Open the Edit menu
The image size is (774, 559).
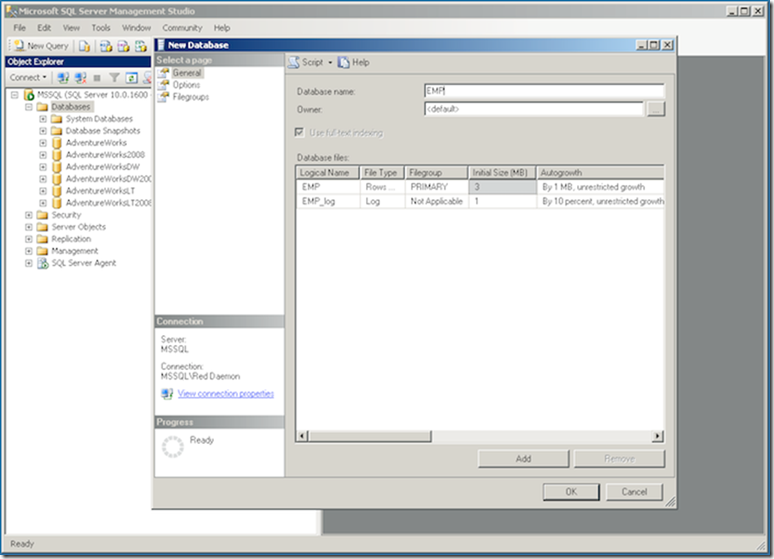coord(44,28)
